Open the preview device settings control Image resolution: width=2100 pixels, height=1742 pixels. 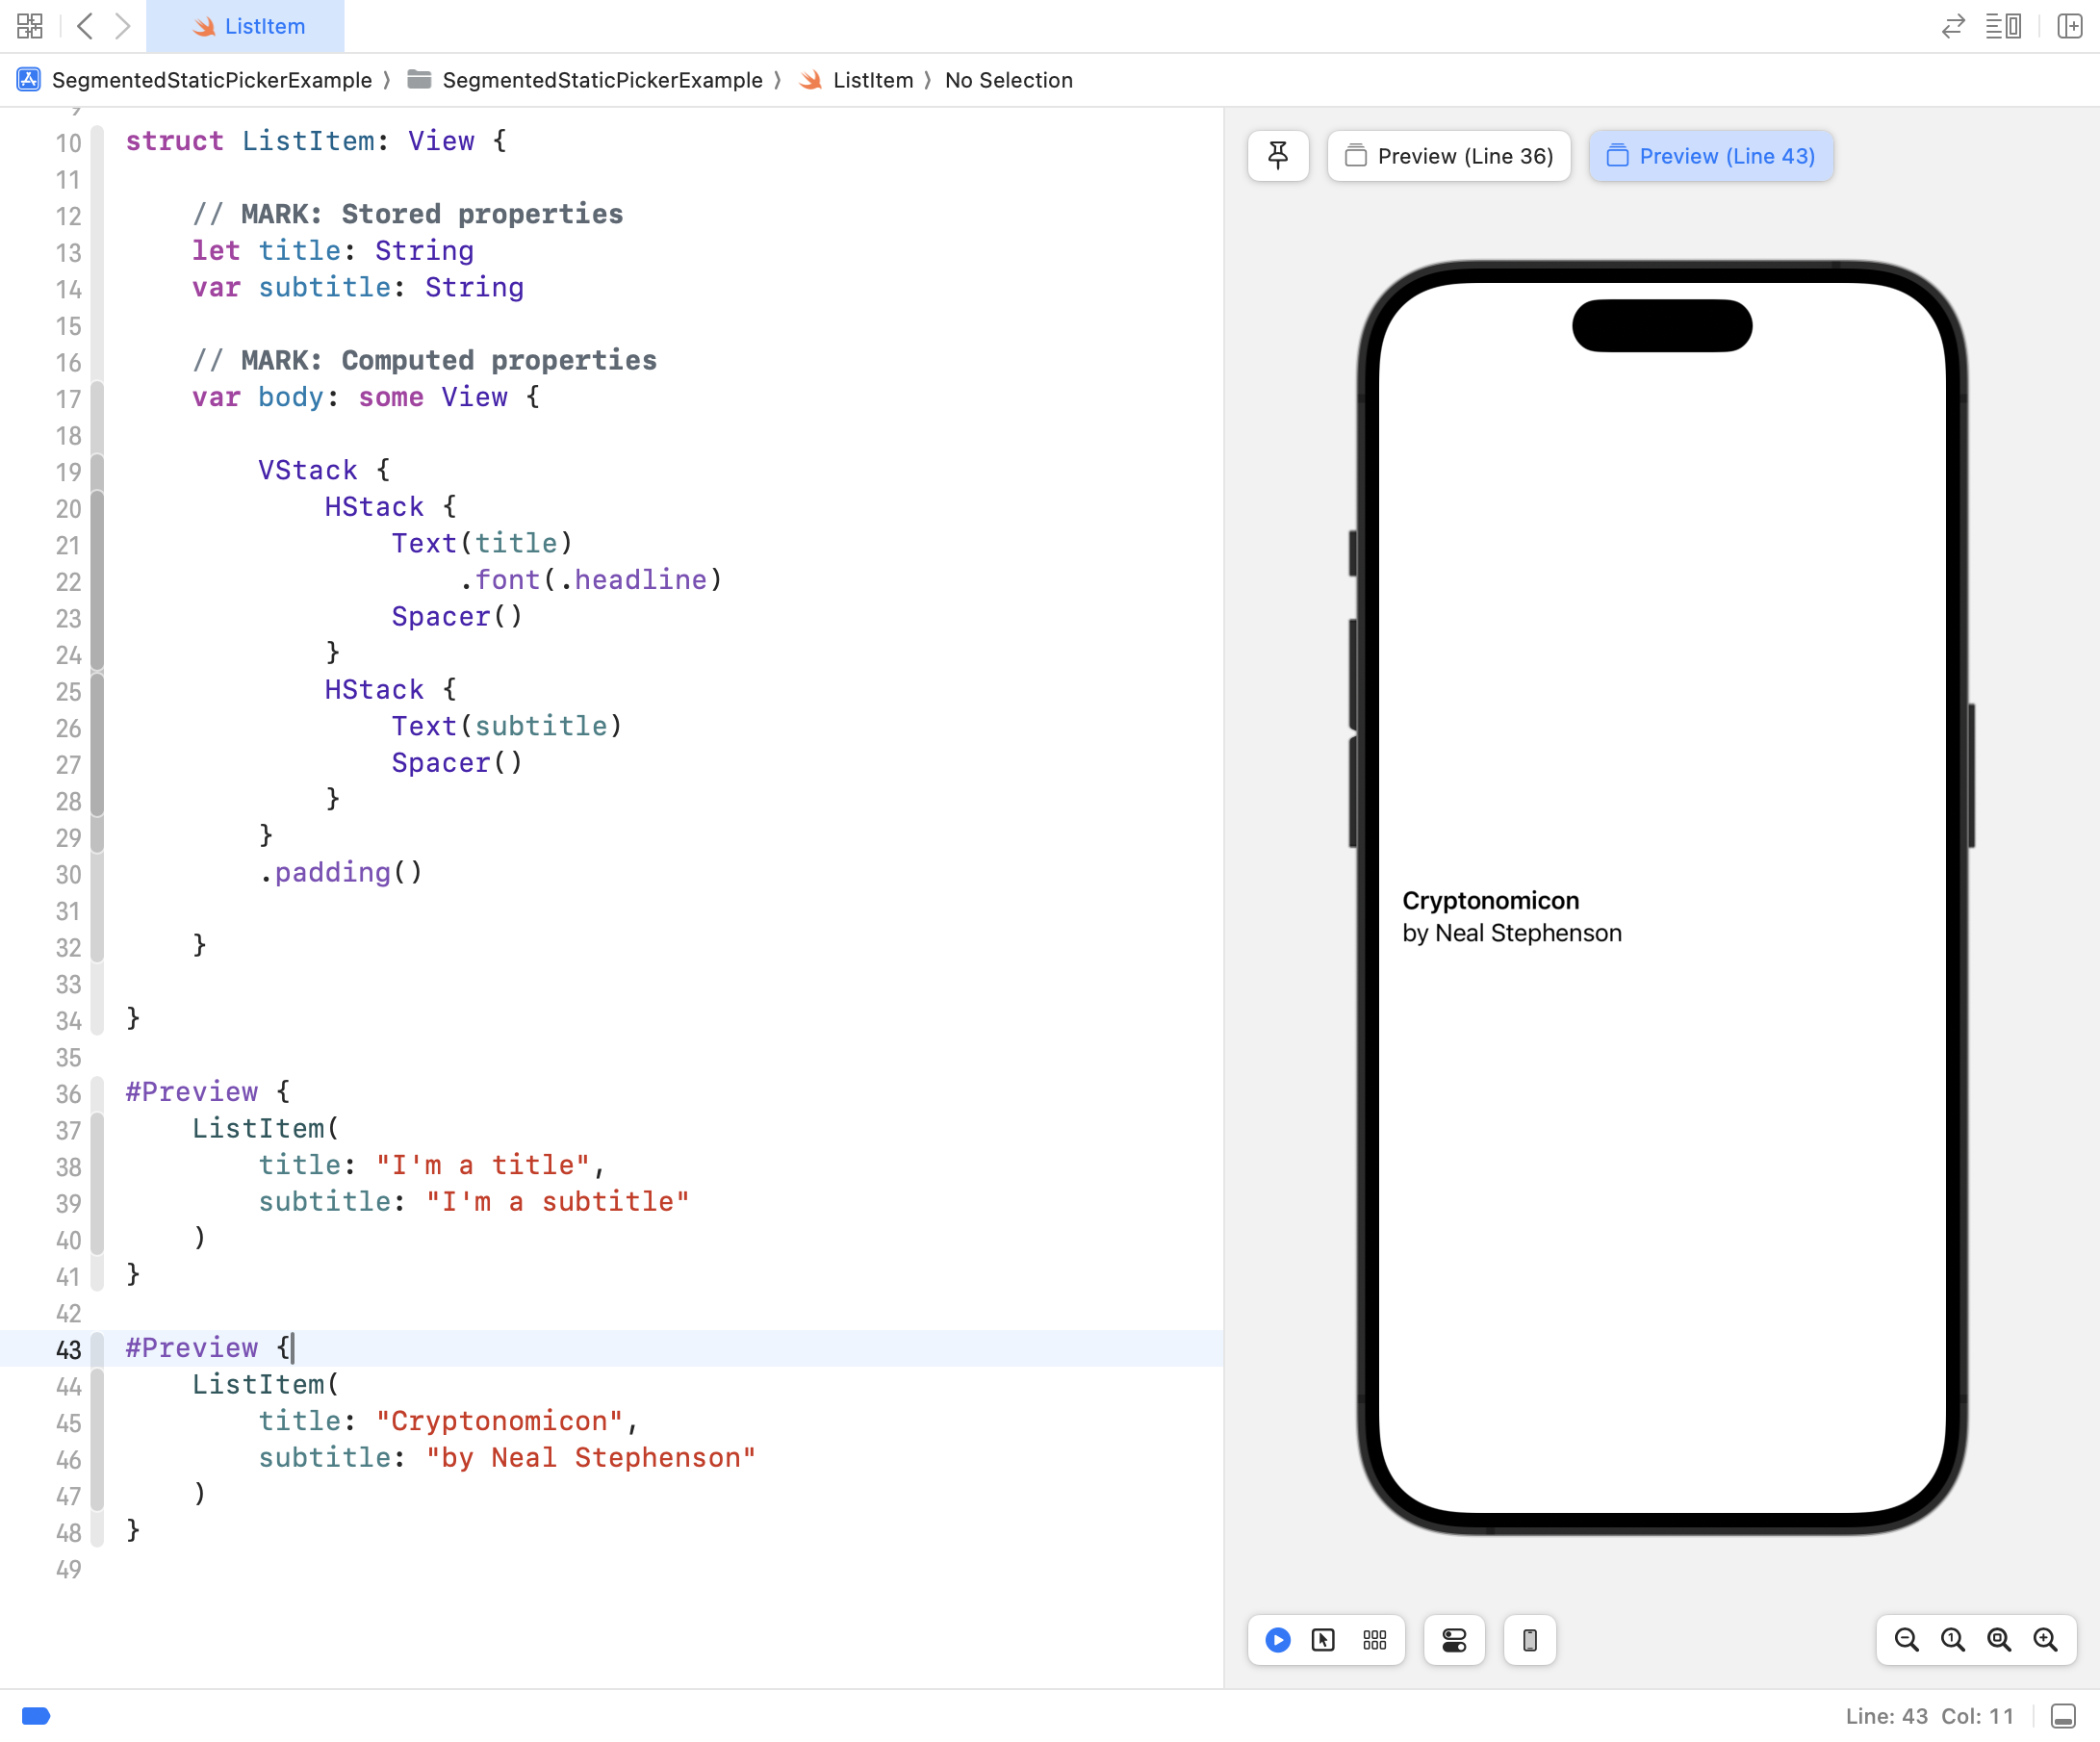[1454, 1640]
